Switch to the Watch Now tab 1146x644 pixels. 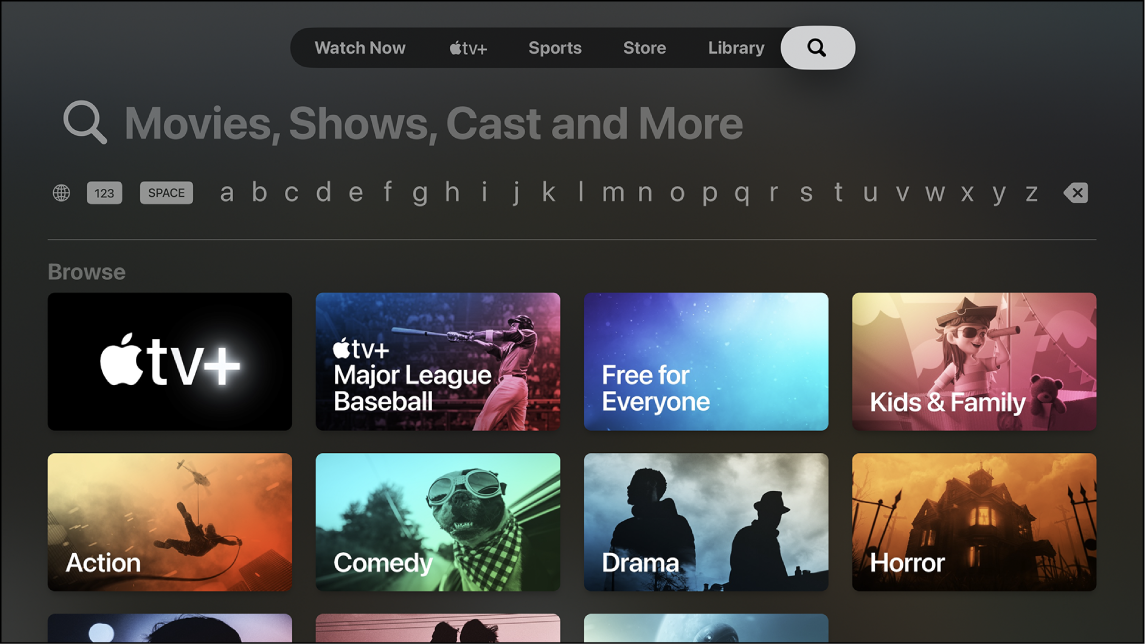(x=360, y=47)
